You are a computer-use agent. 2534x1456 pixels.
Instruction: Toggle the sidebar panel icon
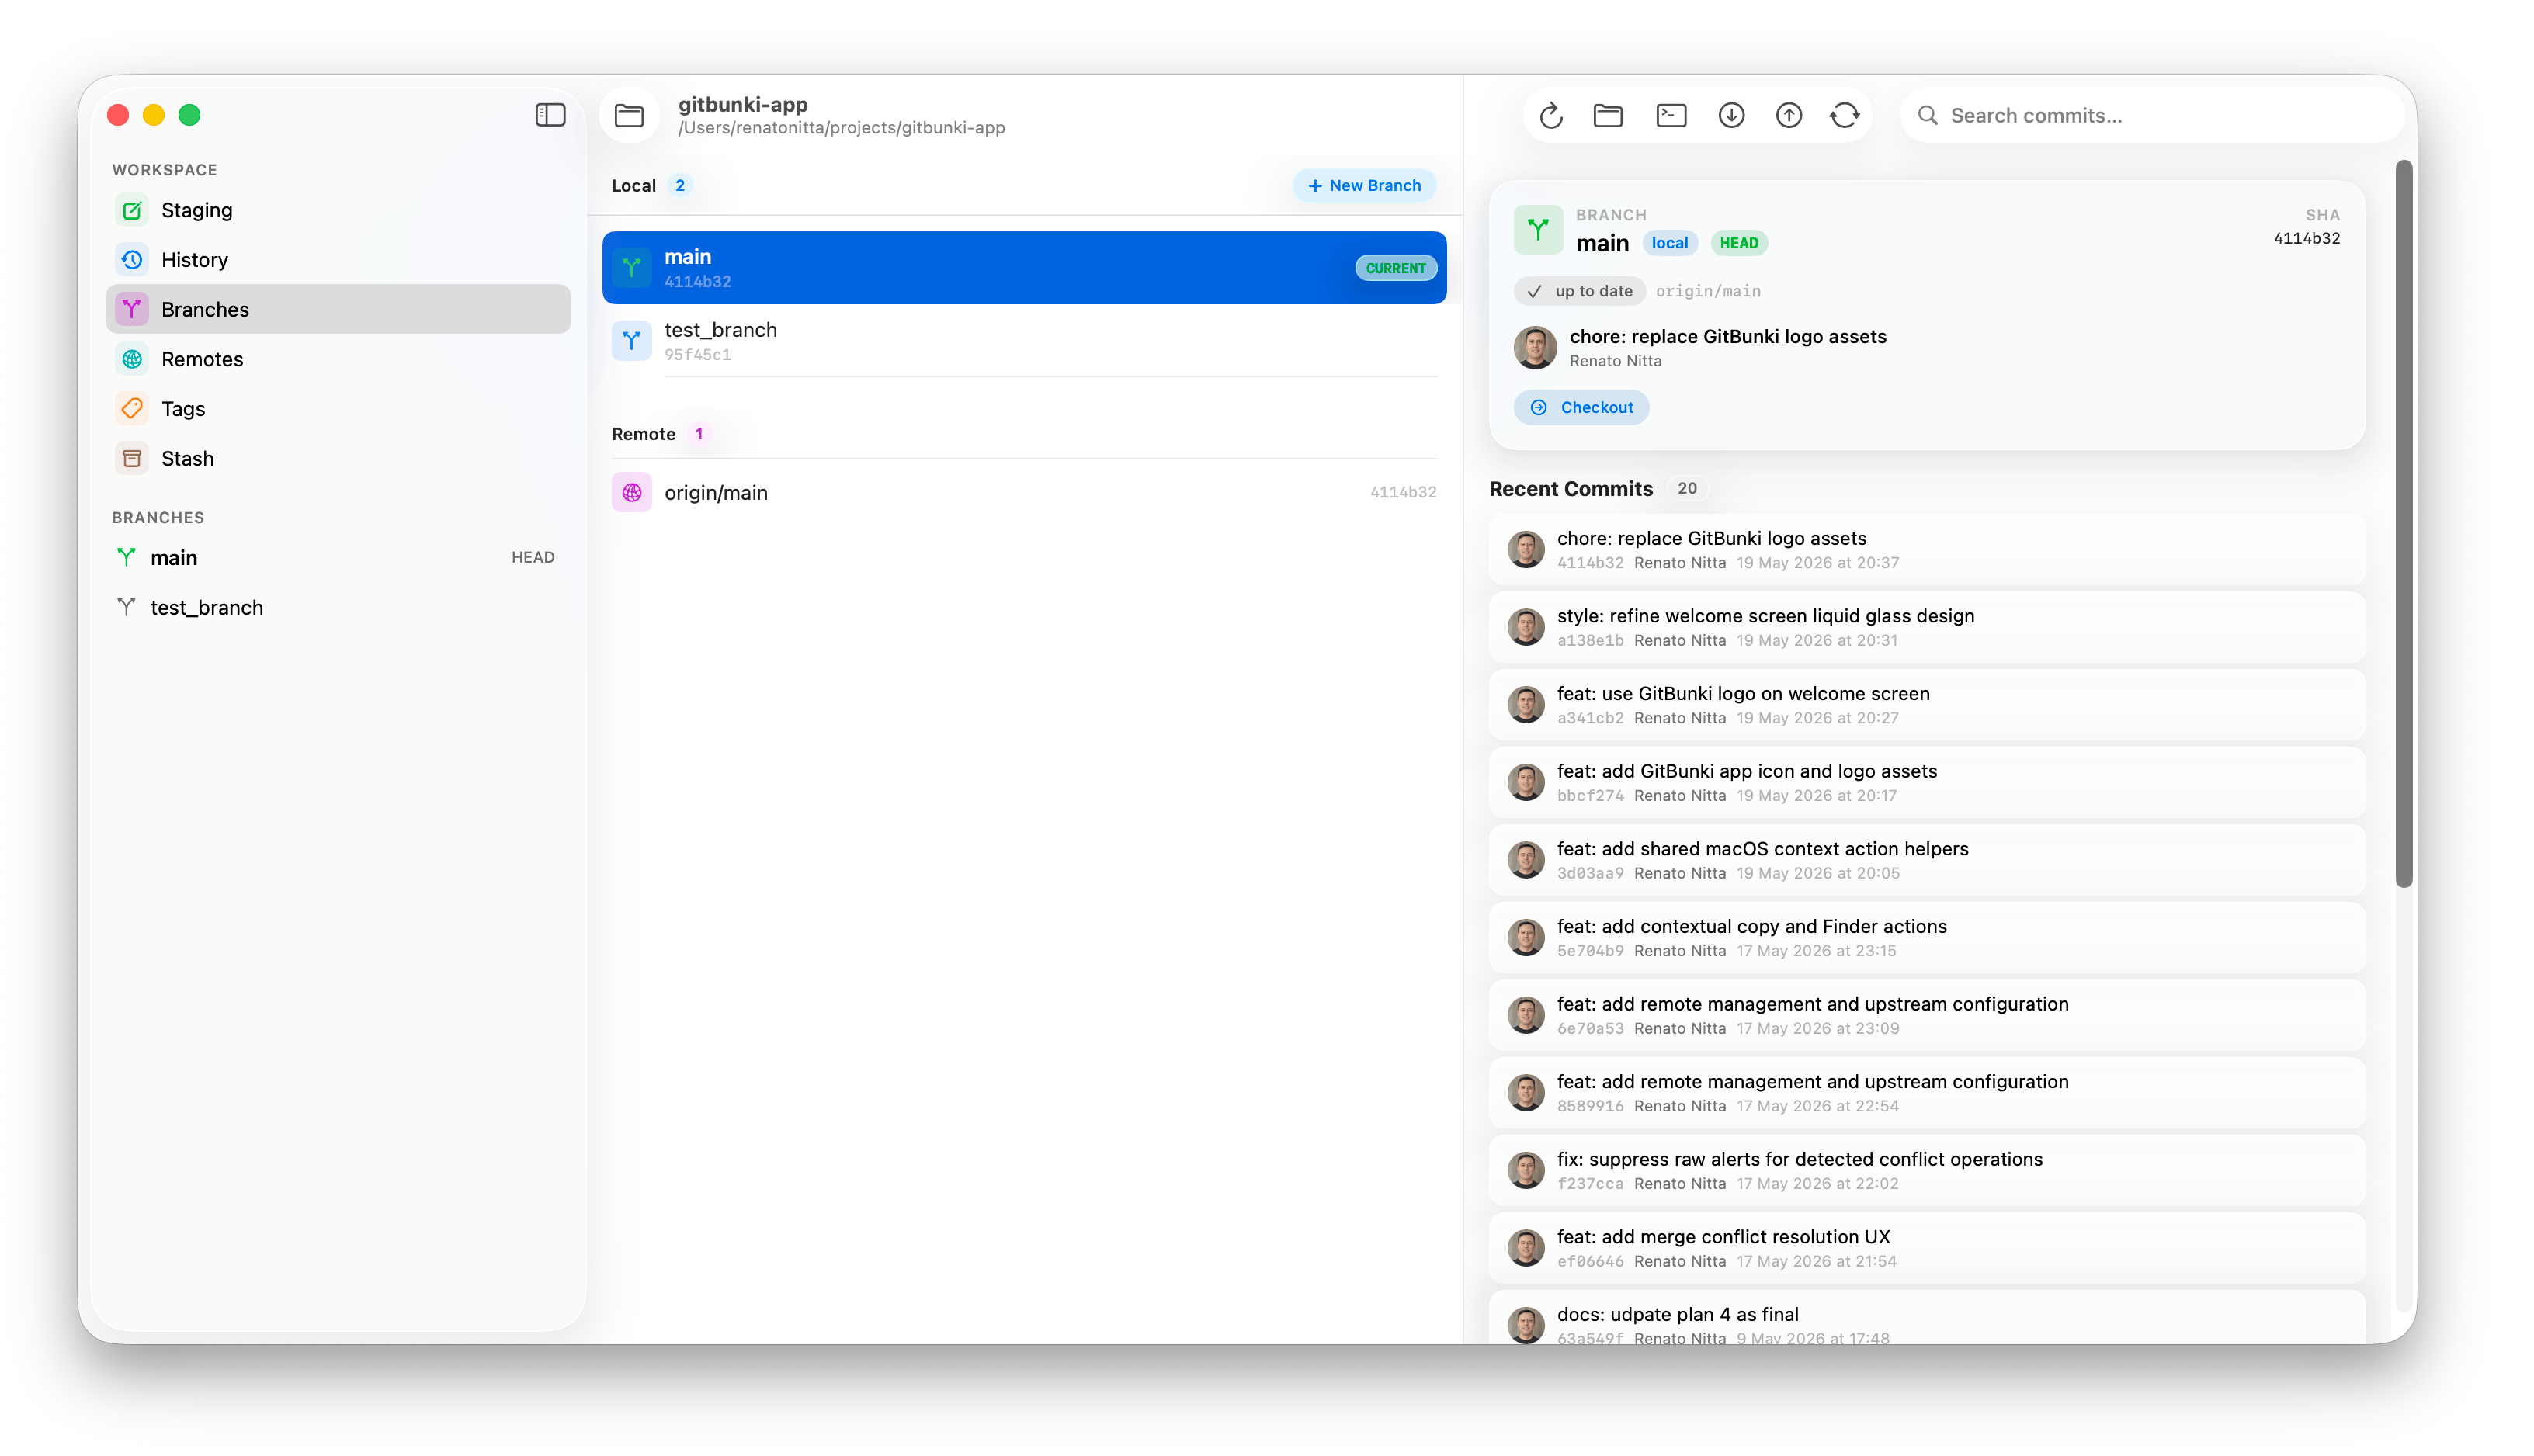pyautogui.click(x=550, y=115)
